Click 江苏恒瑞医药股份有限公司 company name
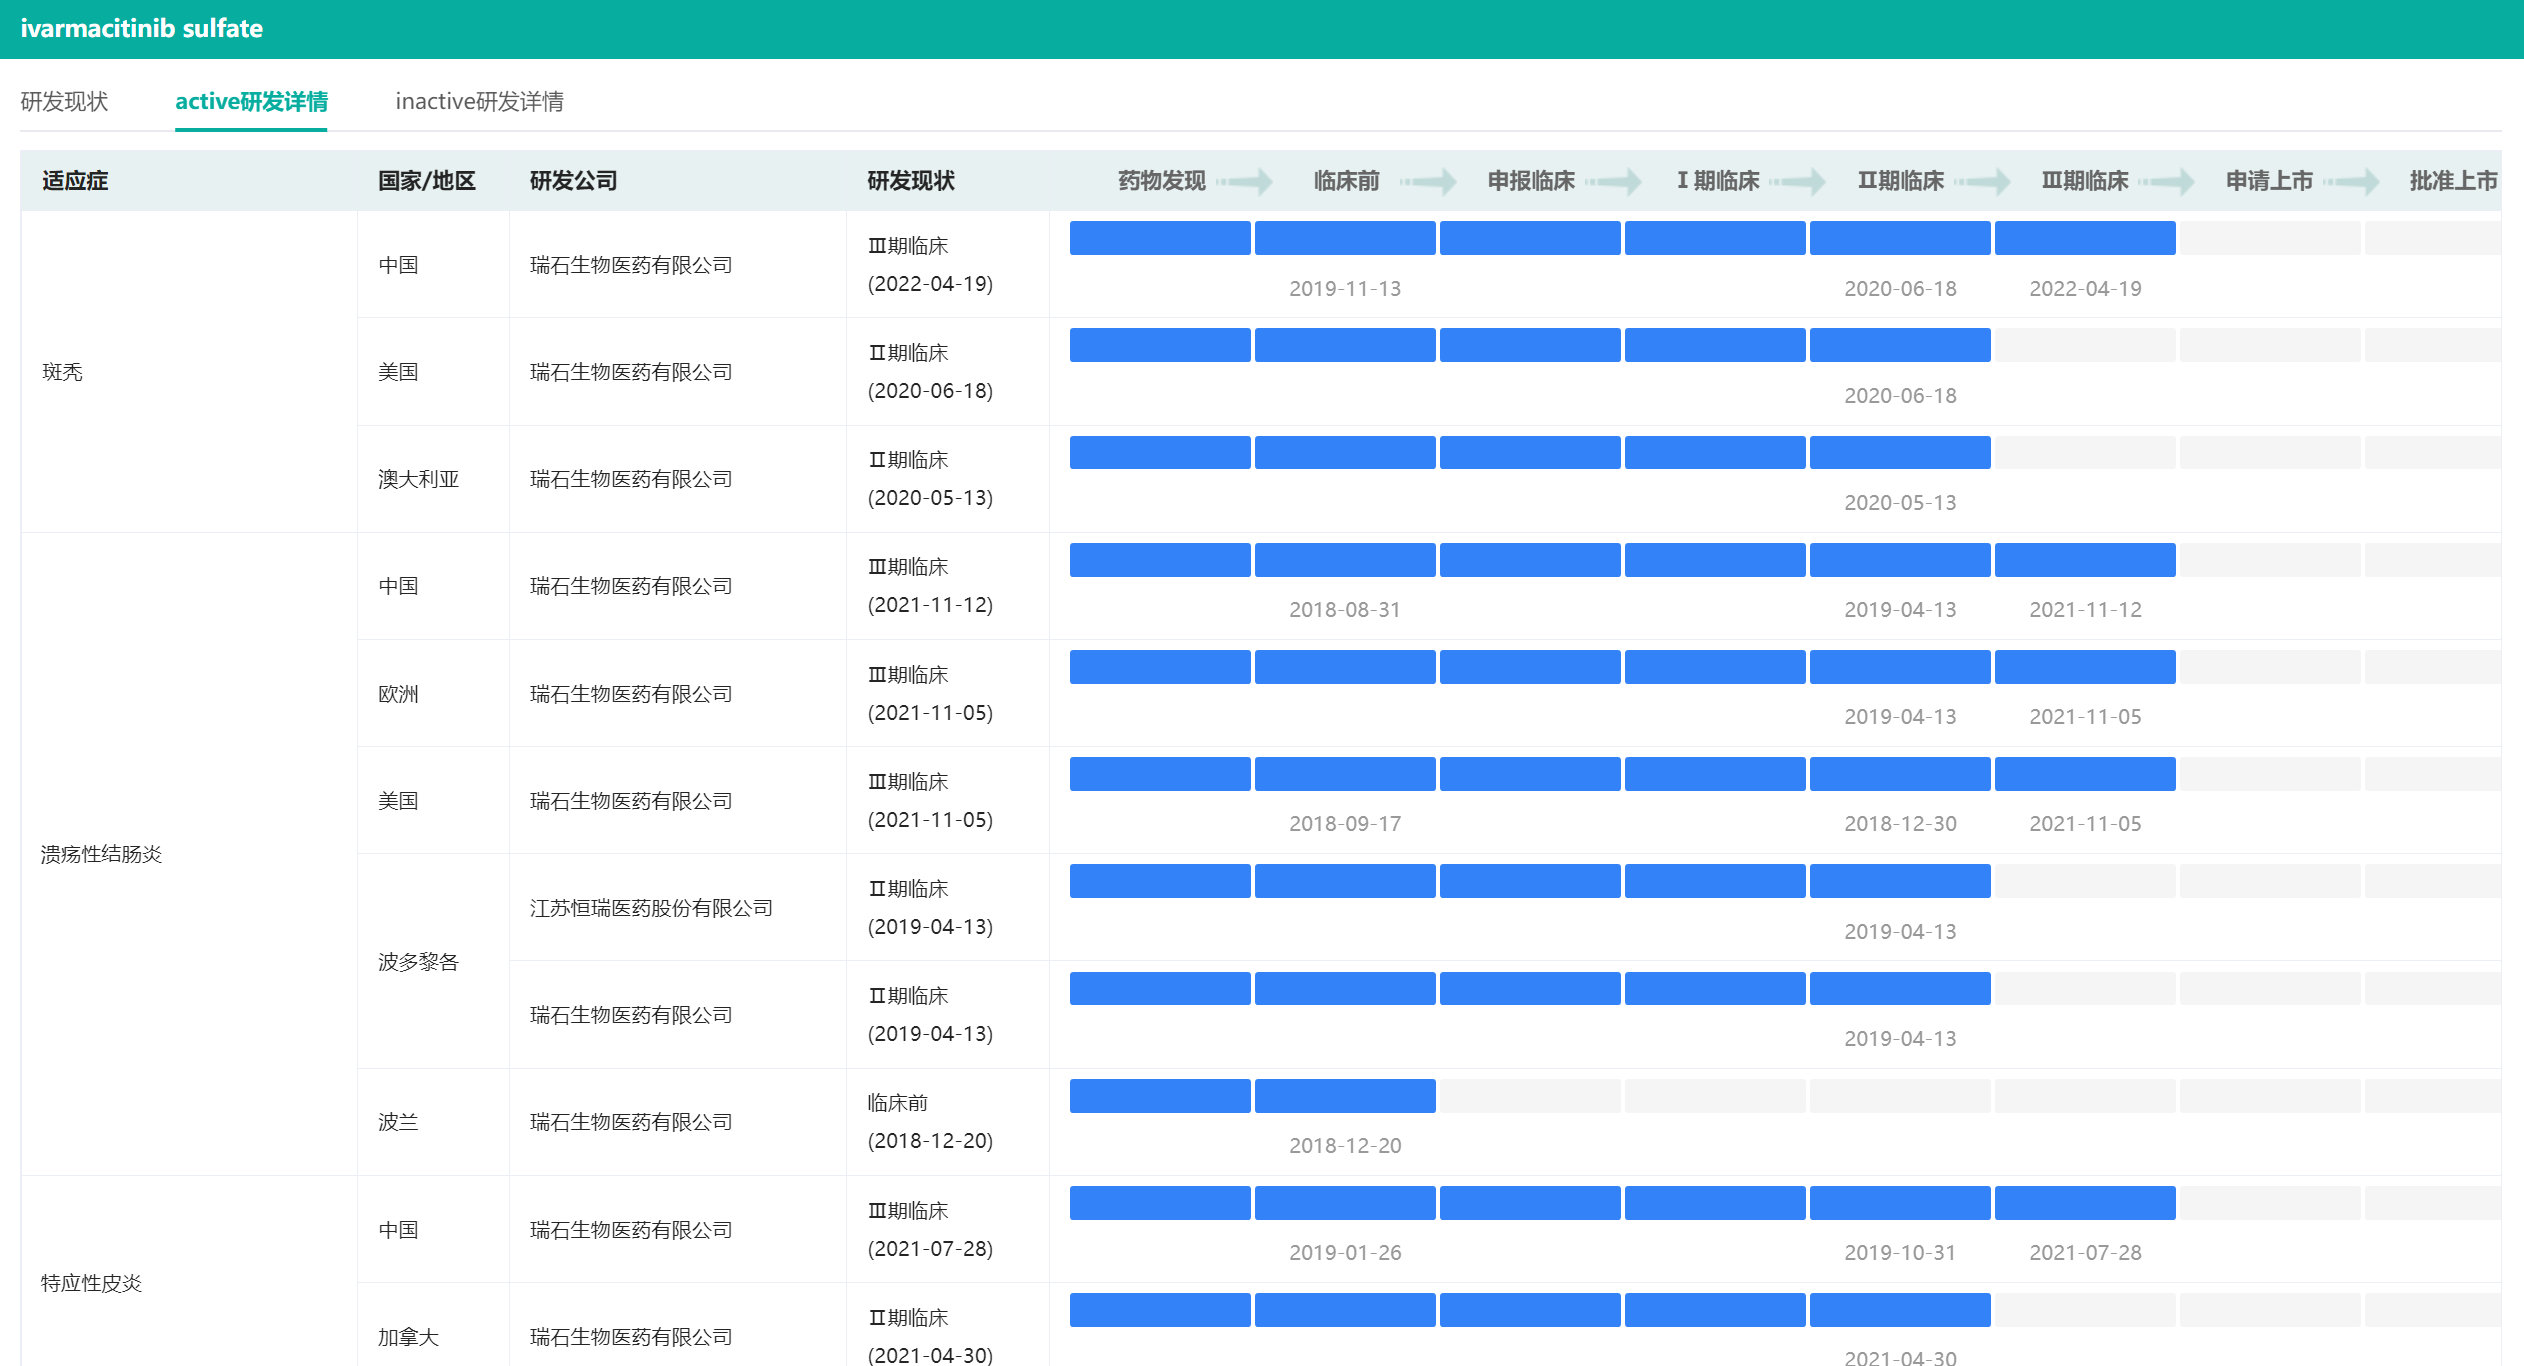Screen dimensions: 2524x1366 pyautogui.click(x=651, y=908)
